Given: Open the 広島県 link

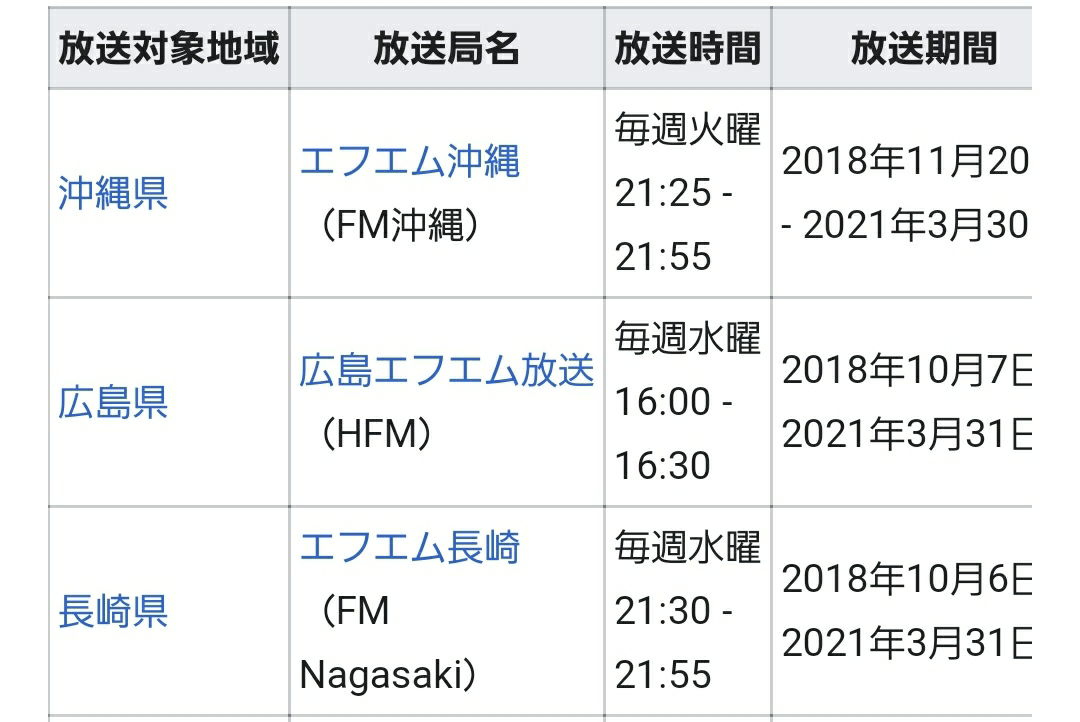Looking at the screenshot, I should click(113, 402).
